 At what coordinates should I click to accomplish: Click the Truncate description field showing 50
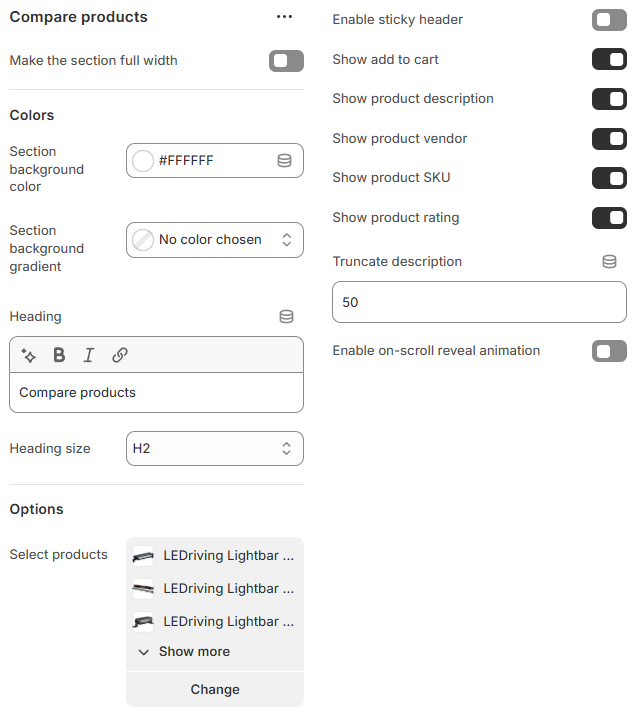pyautogui.click(x=479, y=302)
